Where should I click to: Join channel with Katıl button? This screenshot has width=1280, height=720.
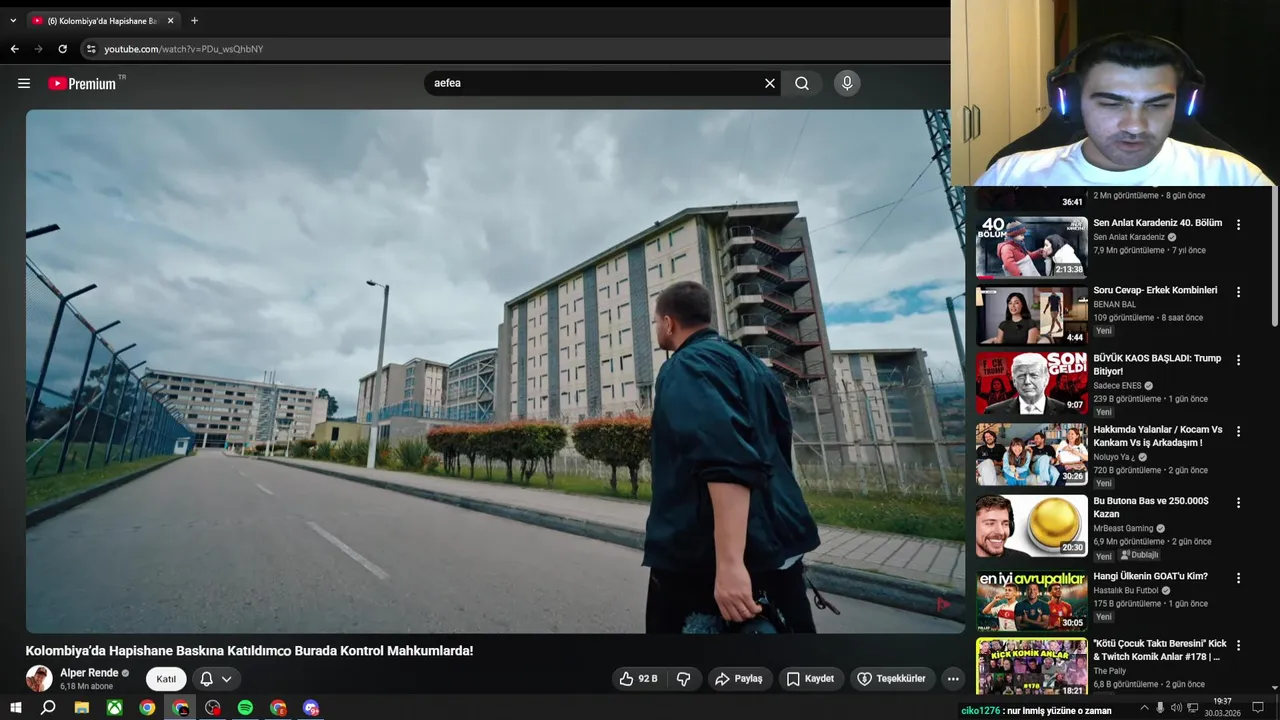(166, 678)
